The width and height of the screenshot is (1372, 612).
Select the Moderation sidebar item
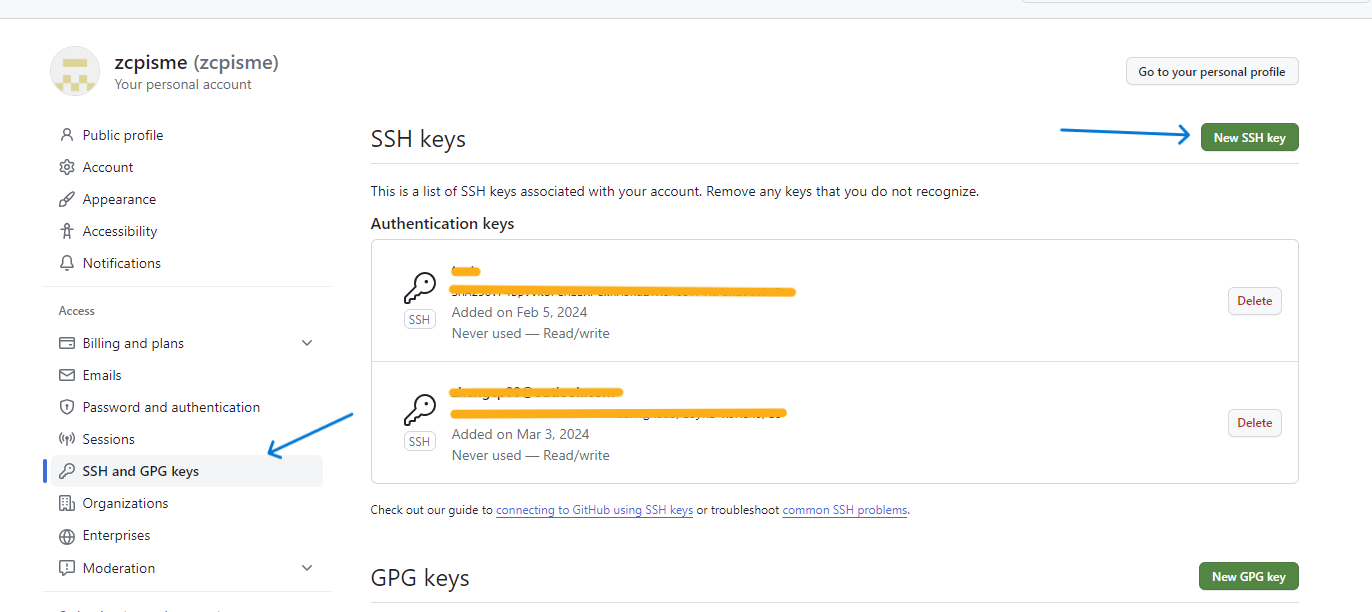click(187, 568)
